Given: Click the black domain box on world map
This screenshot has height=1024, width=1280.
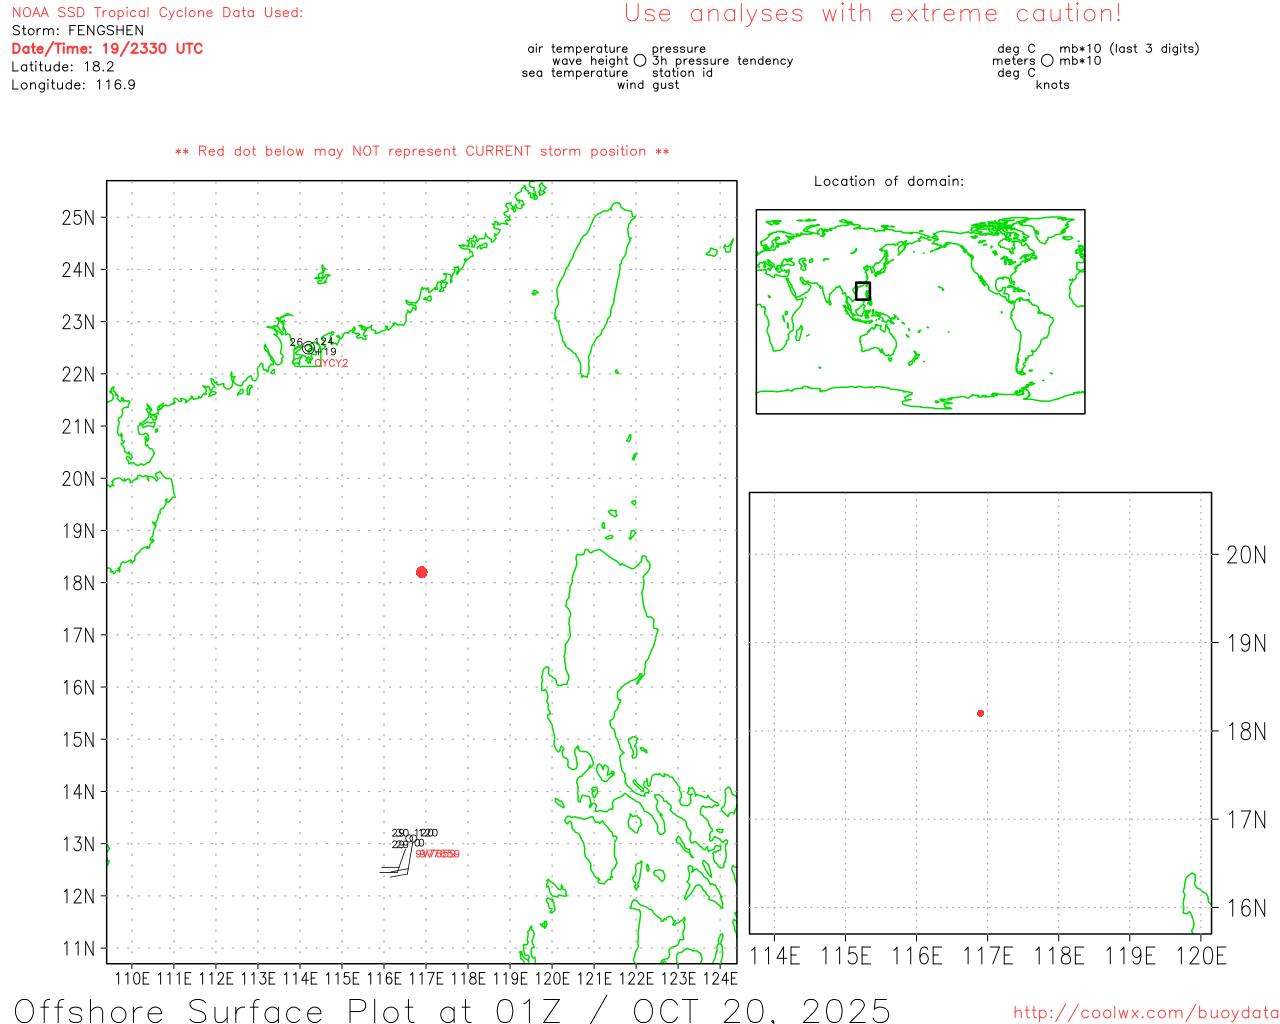Looking at the screenshot, I should click(863, 291).
